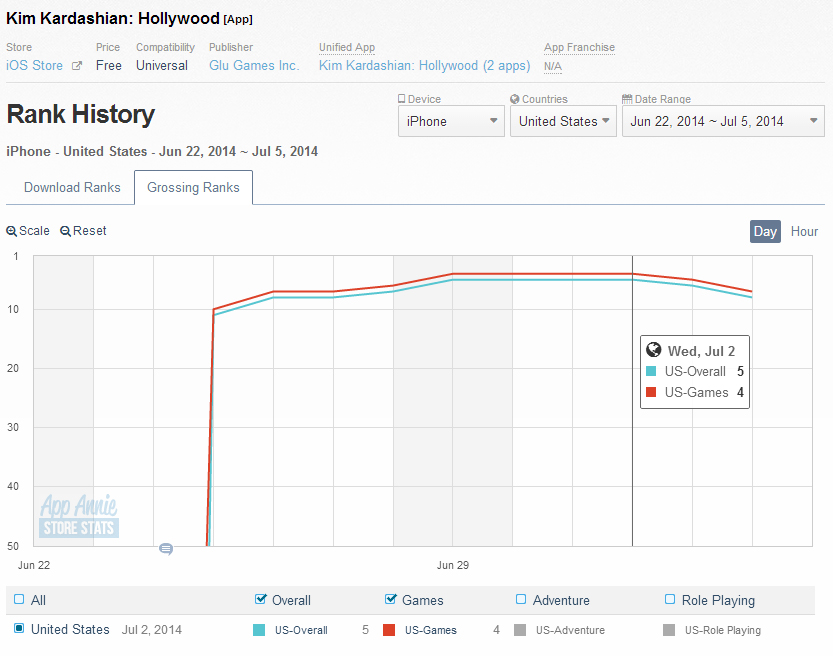The width and height of the screenshot is (833, 656).
Task: Click the gray US-Role Playing legend swatch
Action: pos(669,630)
